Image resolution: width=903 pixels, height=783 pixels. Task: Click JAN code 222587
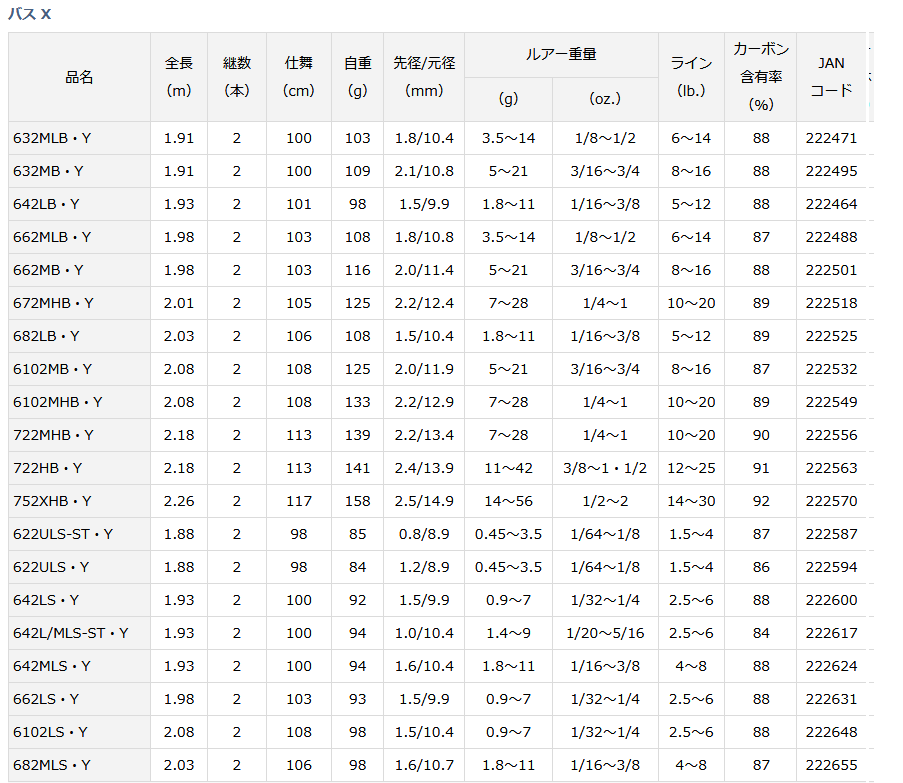click(x=832, y=534)
